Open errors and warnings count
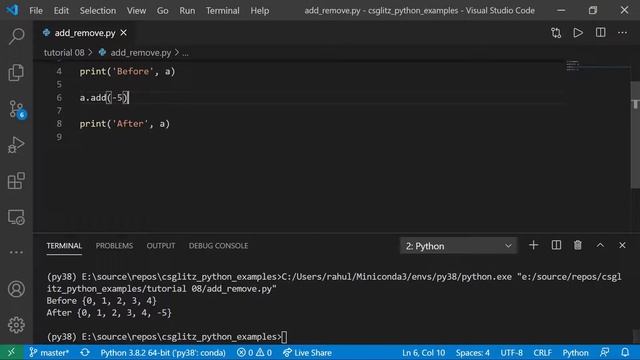The width and height of the screenshot is (640, 360). tap(254, 352)
